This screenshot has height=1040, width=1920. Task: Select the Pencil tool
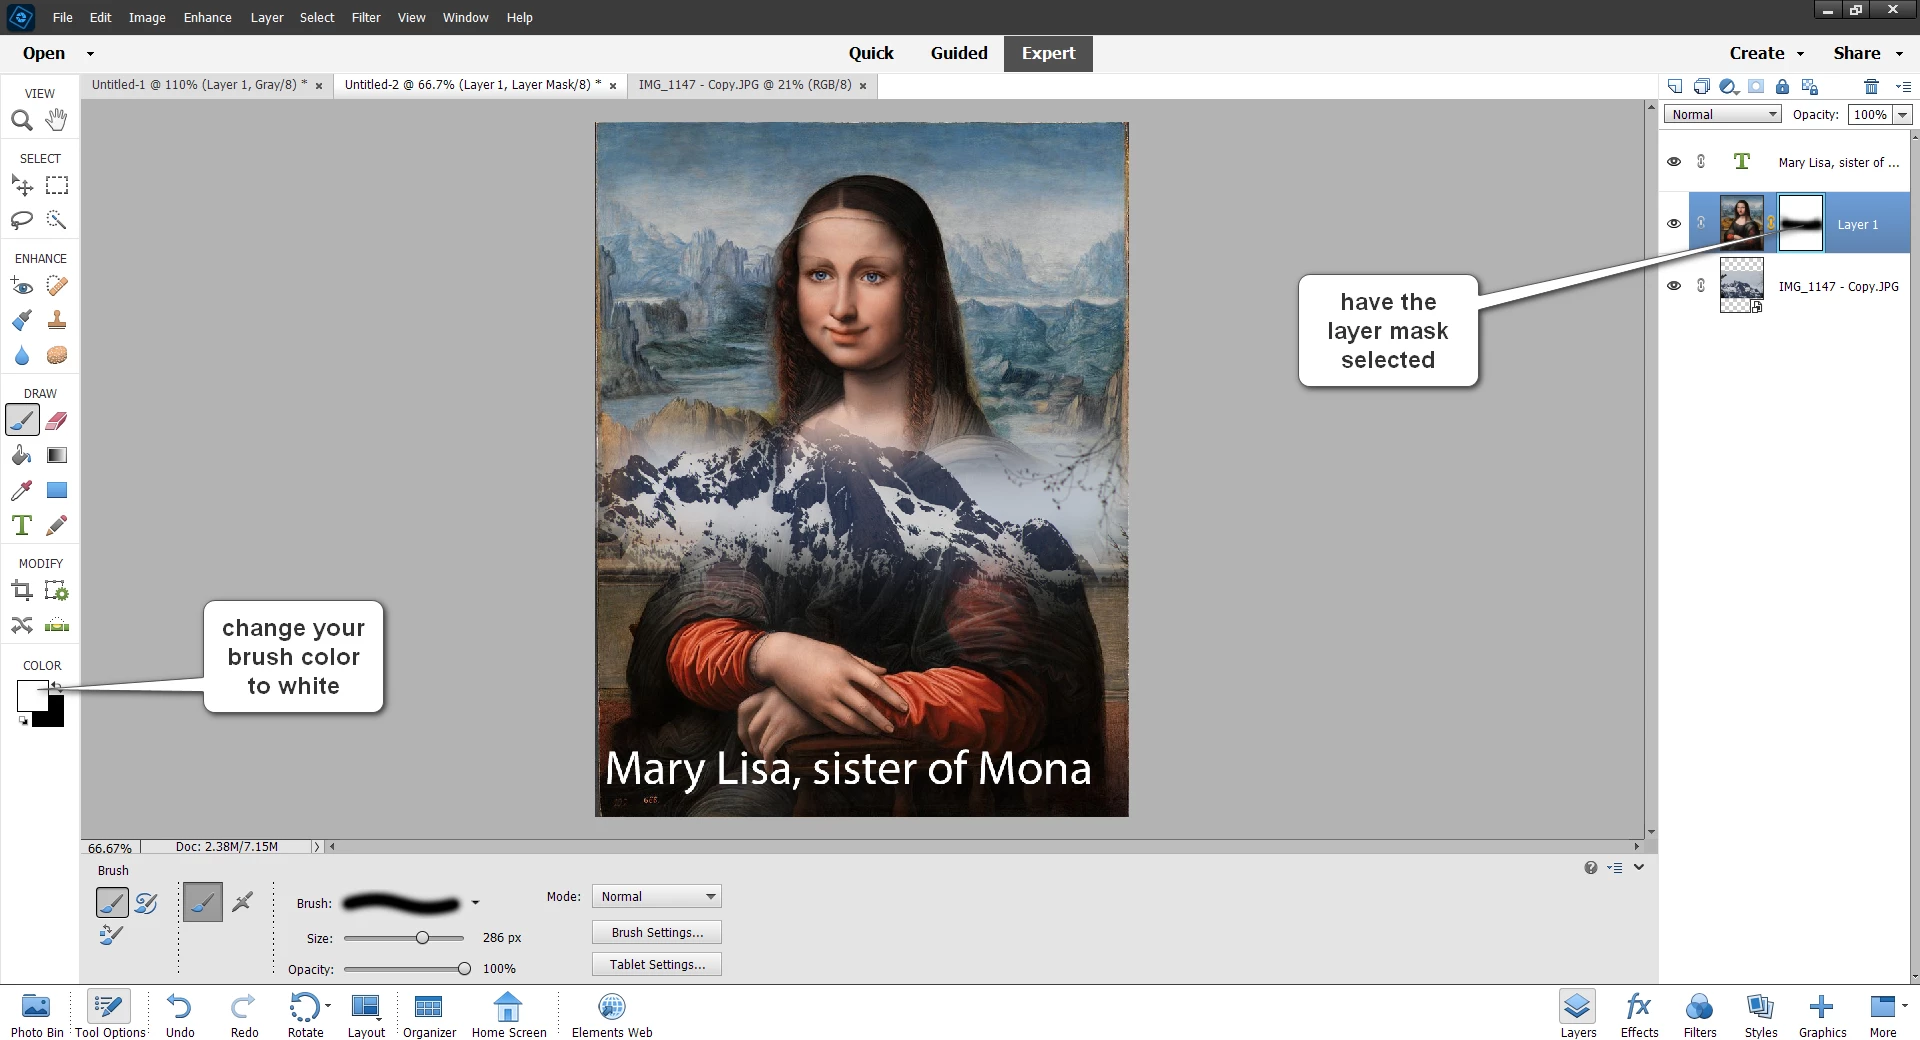57,525
